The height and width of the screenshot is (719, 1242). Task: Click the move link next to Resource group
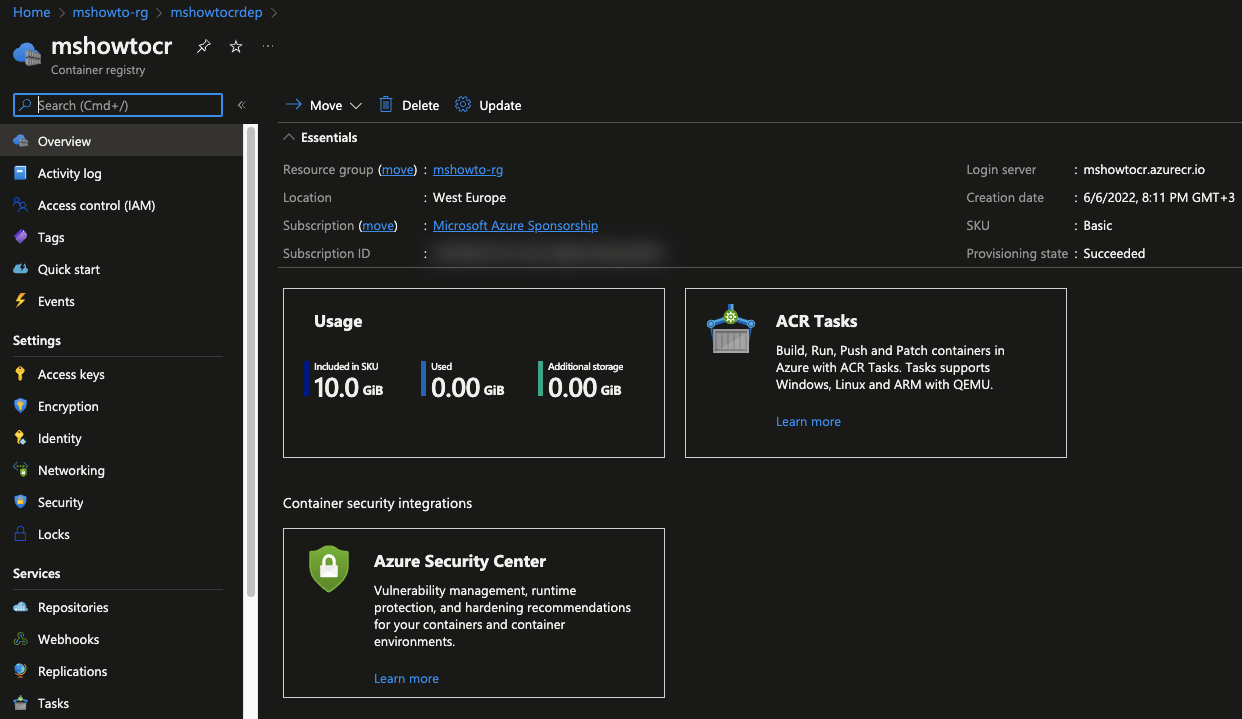click(x=397, y=170)
